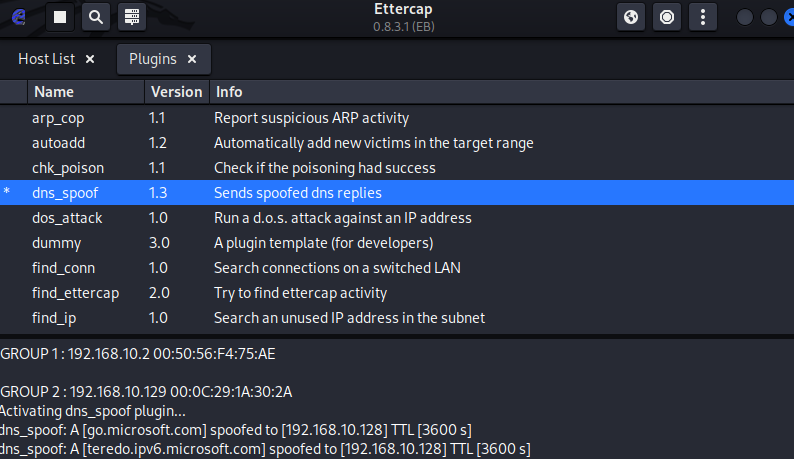Select the find_ettercap plugin row
This screenshot has width=794, height=459.
[76, 293]
